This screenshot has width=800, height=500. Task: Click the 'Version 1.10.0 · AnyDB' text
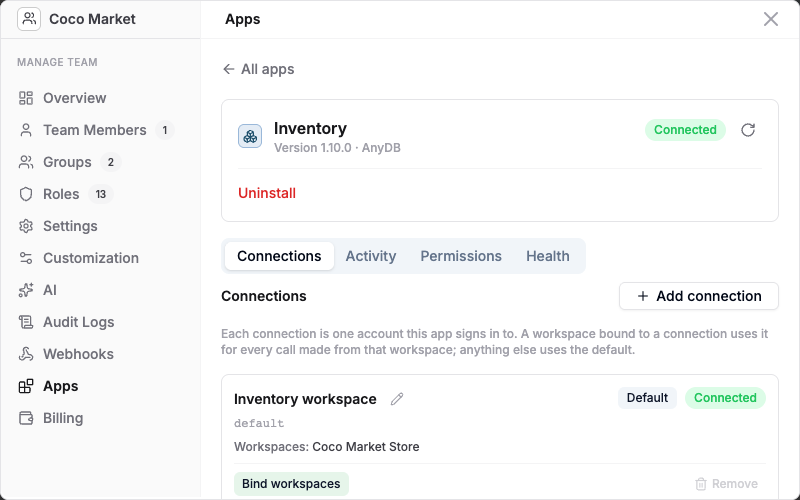click(x=337, y=148)
